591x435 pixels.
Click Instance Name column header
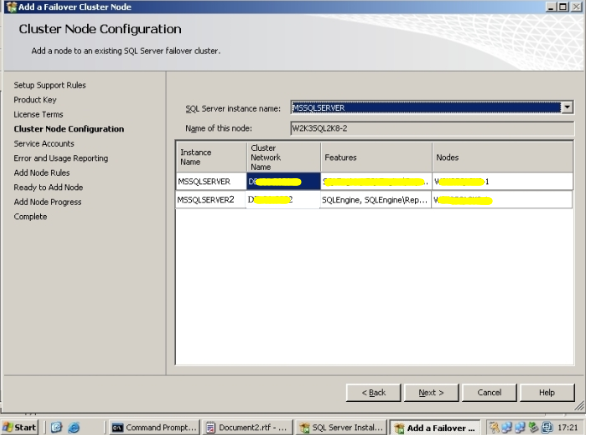(211, 157)
